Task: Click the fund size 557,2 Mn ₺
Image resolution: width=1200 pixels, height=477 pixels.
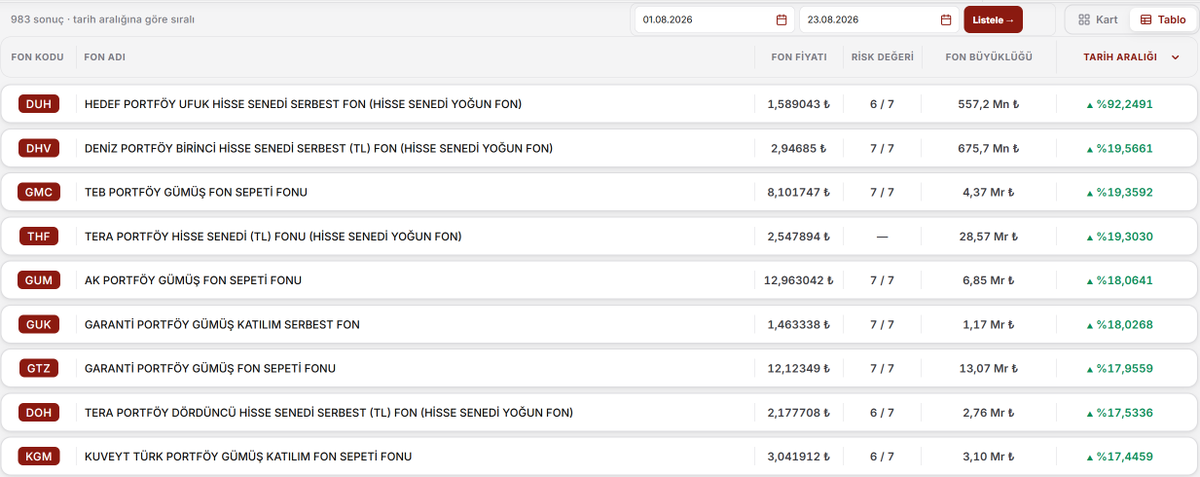Action: 988,104
